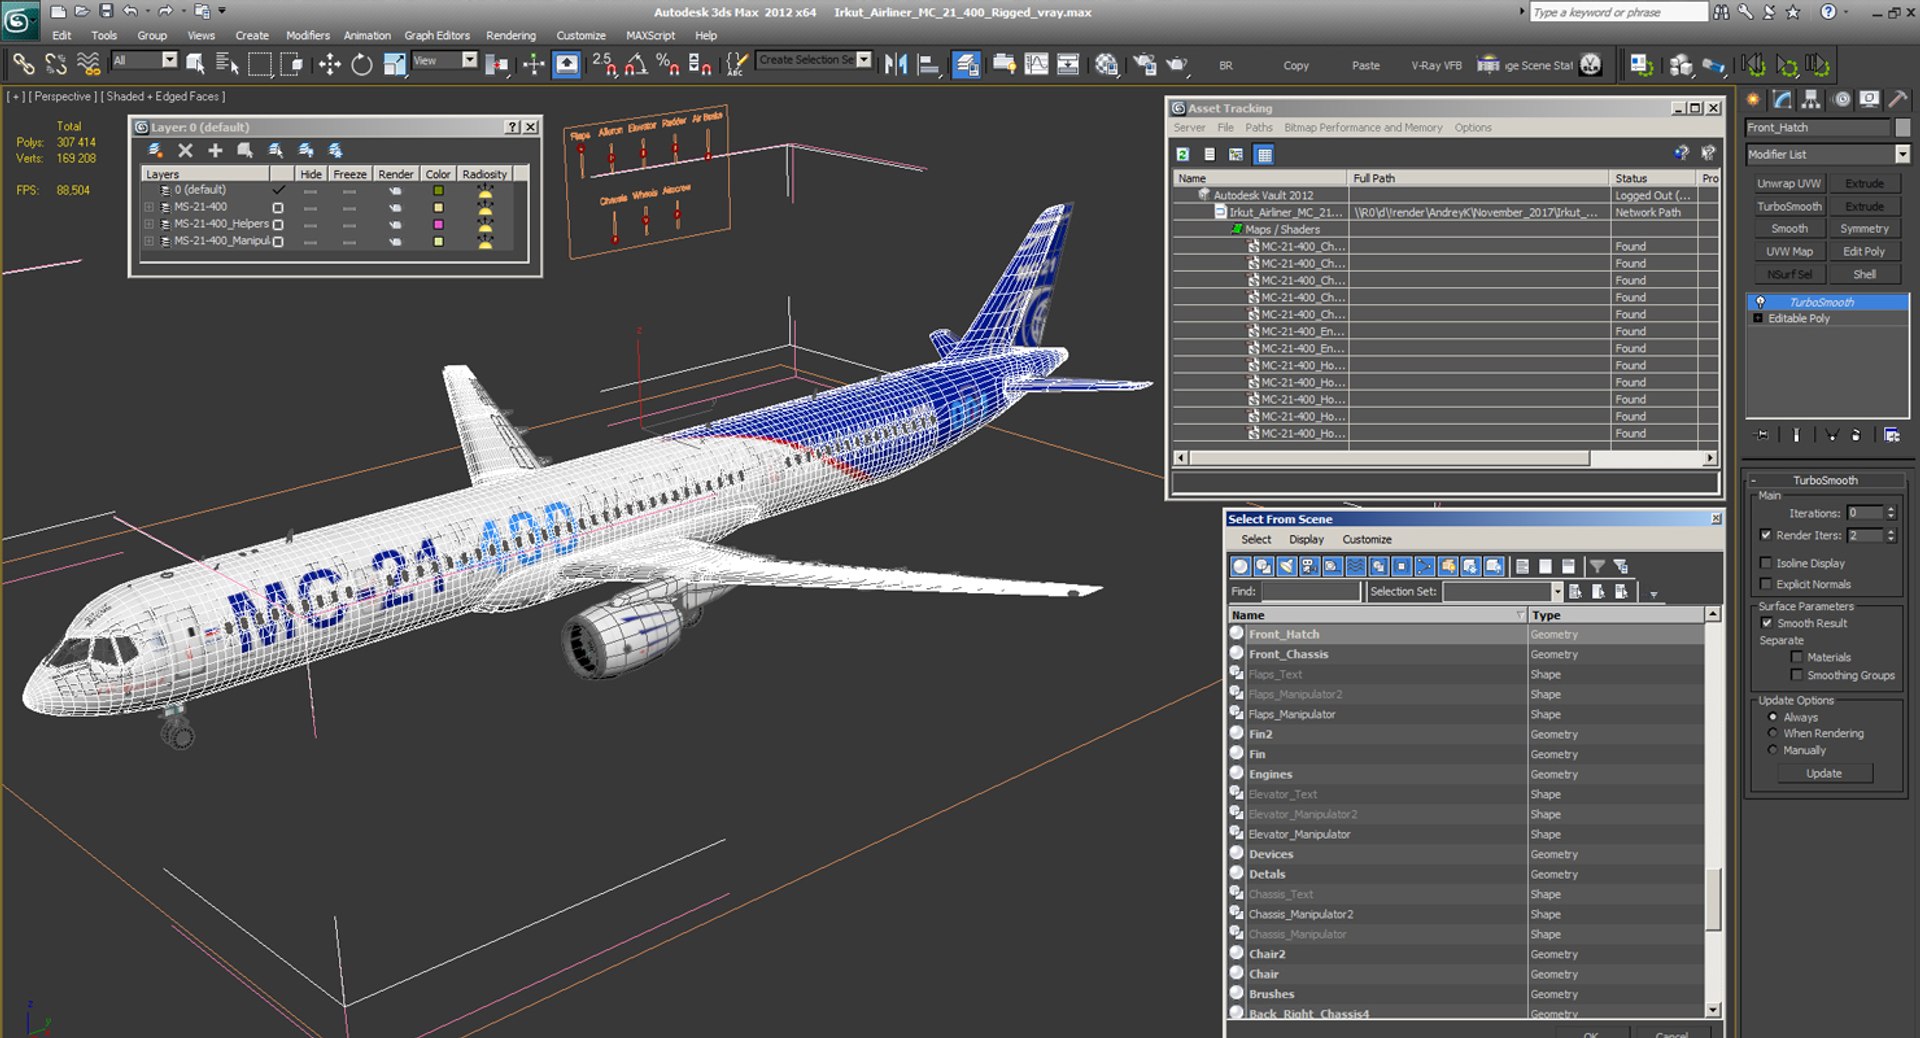Open Display menu in Select From Scene
The height and width of the screenshot is (1038, 1920).
coord(1306,539)
